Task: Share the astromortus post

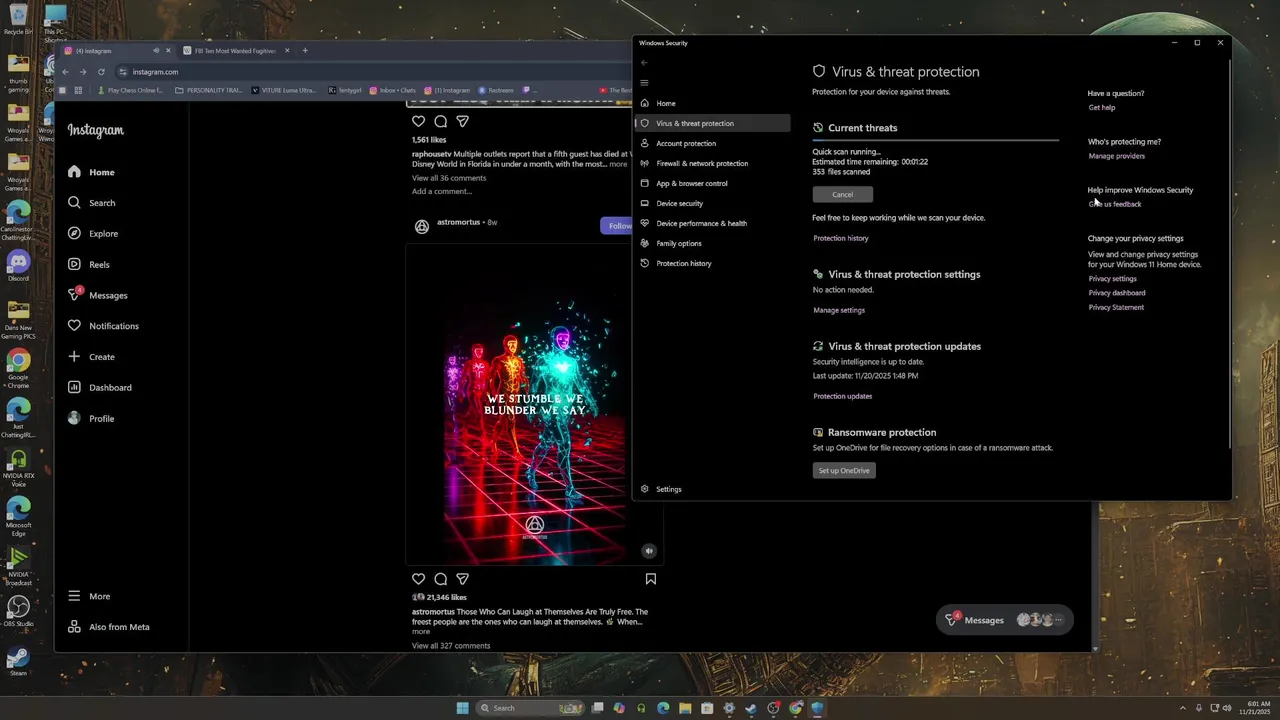Action: click(462, 579)
